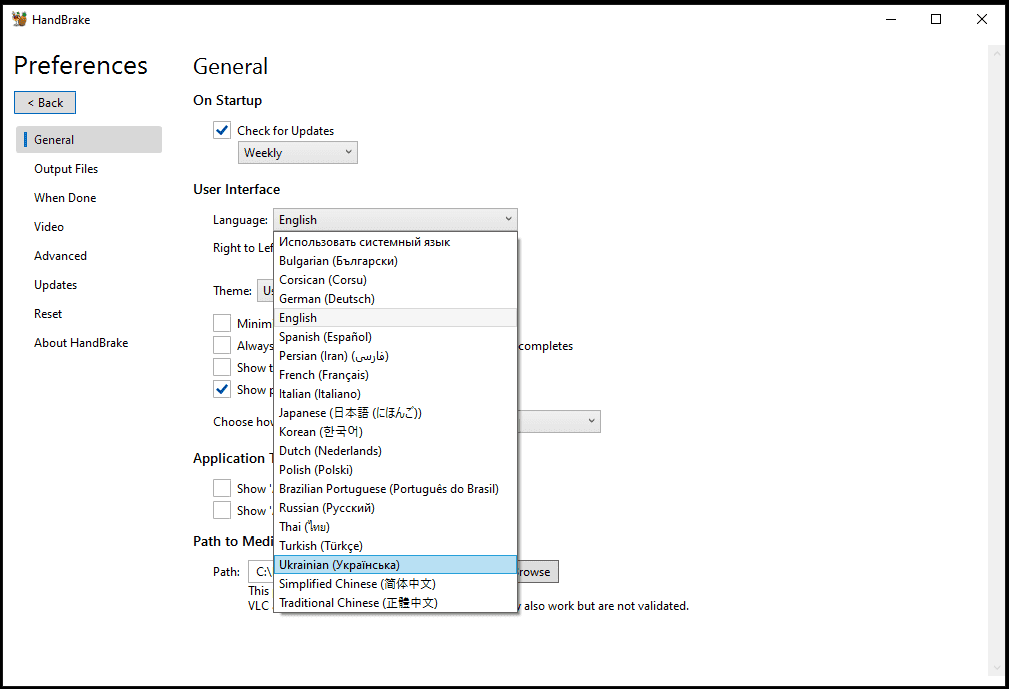
Task: Choose Italian (Italiano) language
Action: 395,394
